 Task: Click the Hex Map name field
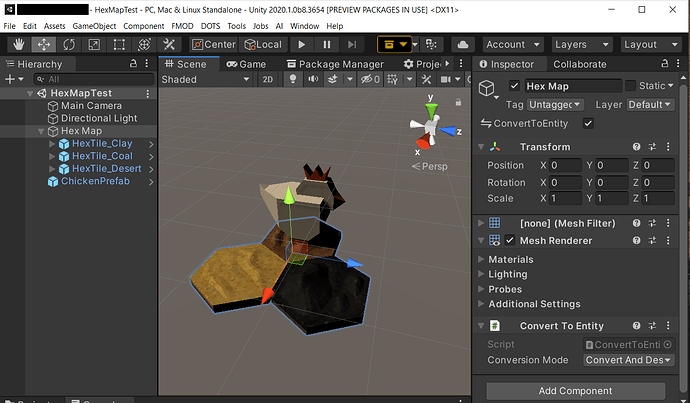(x=573, y=86)
